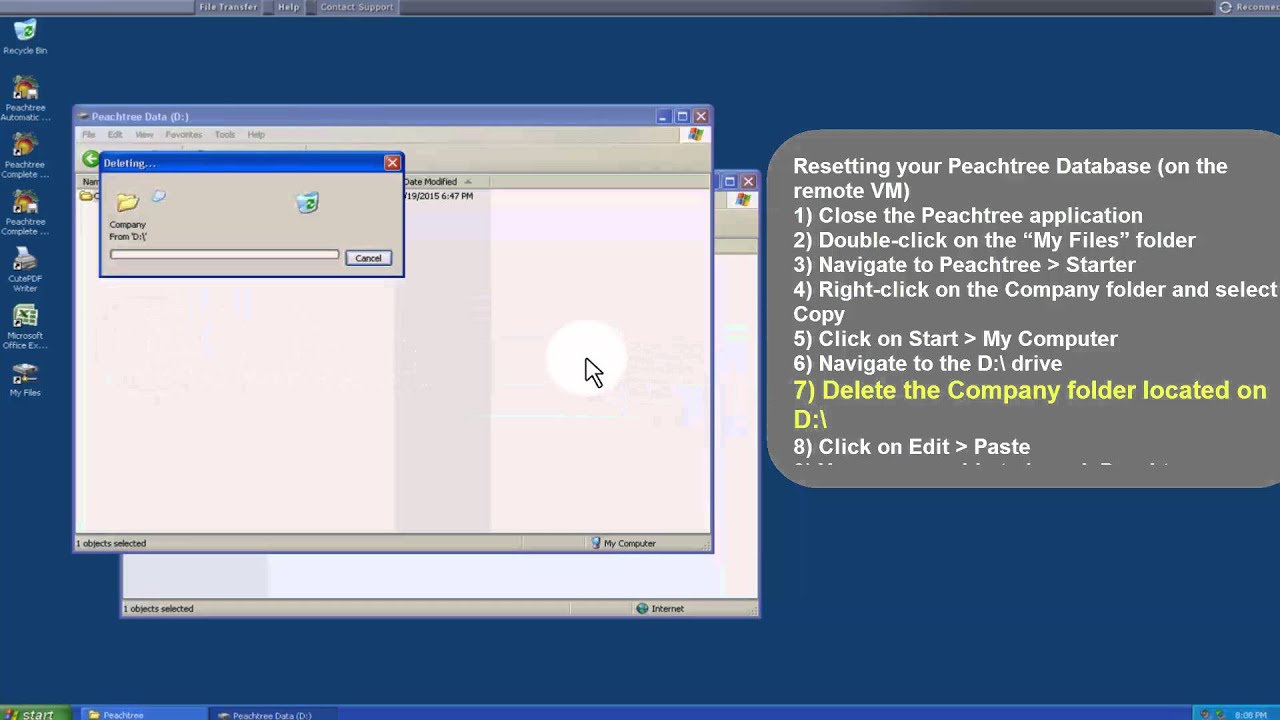The height and width of the screenshot is (720, 1280).
Task: Close the background explorer window
Action: 748,181
